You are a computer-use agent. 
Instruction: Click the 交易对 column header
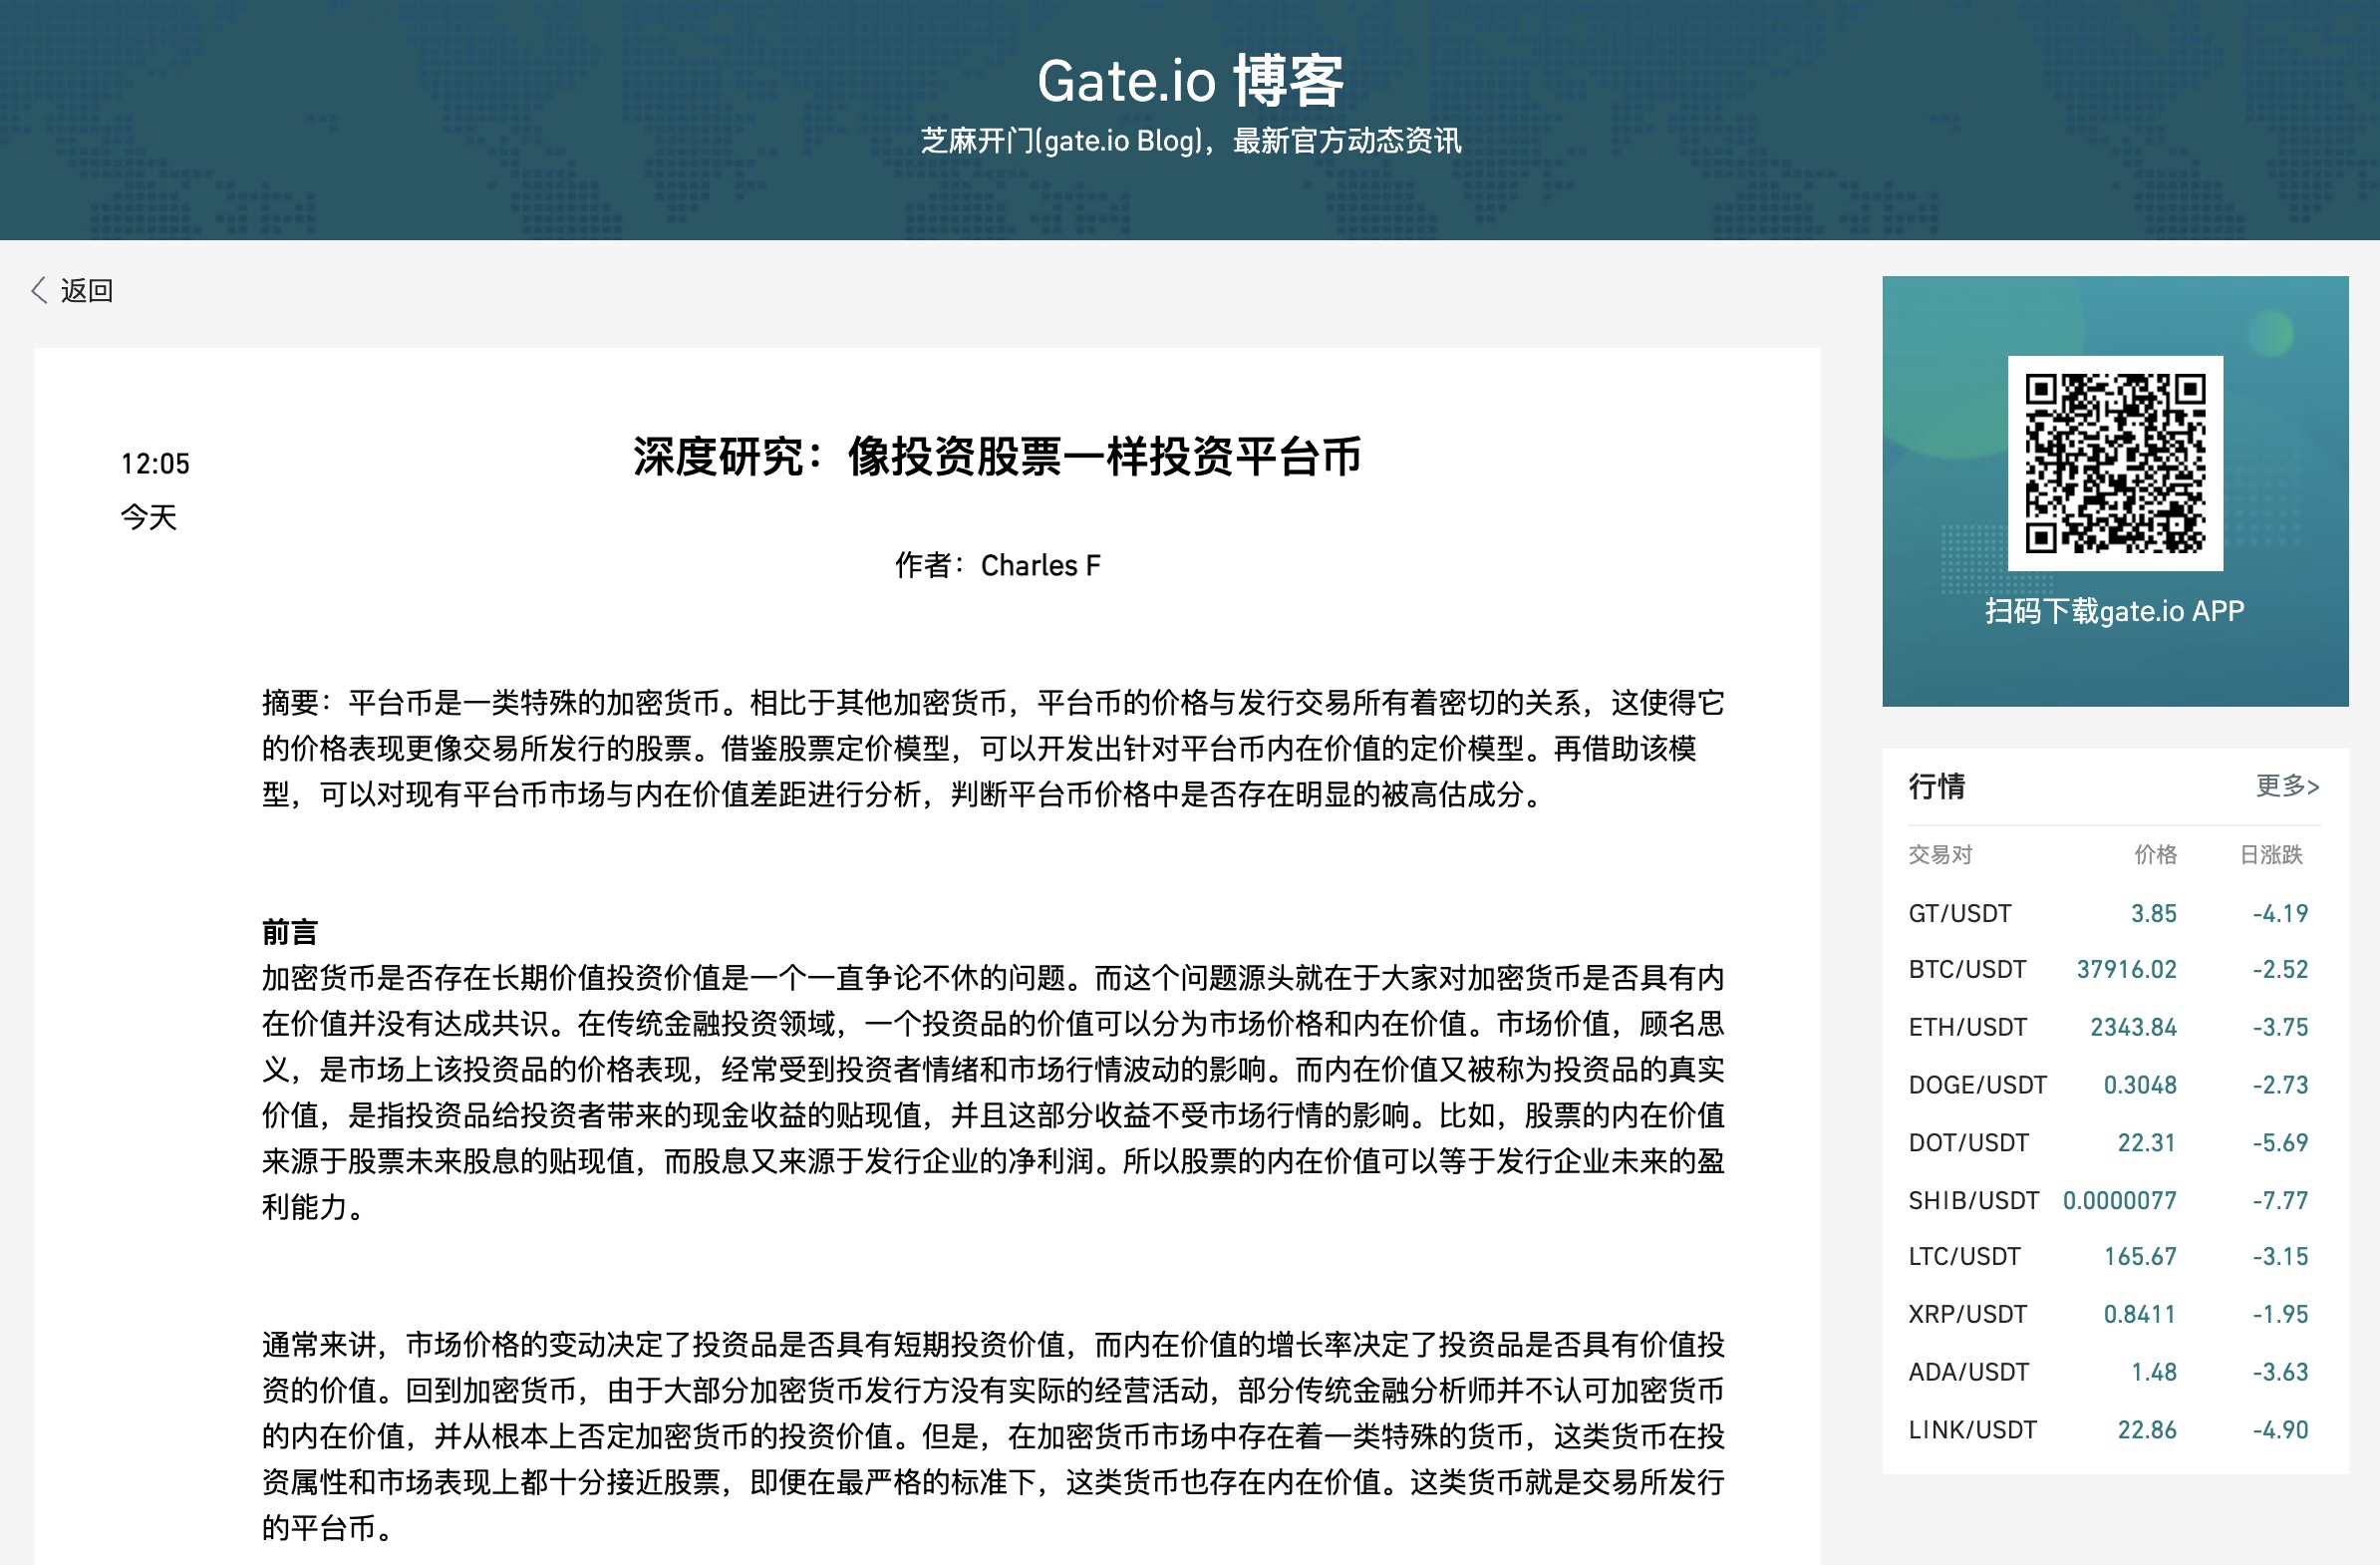(x=1940, y=854)
